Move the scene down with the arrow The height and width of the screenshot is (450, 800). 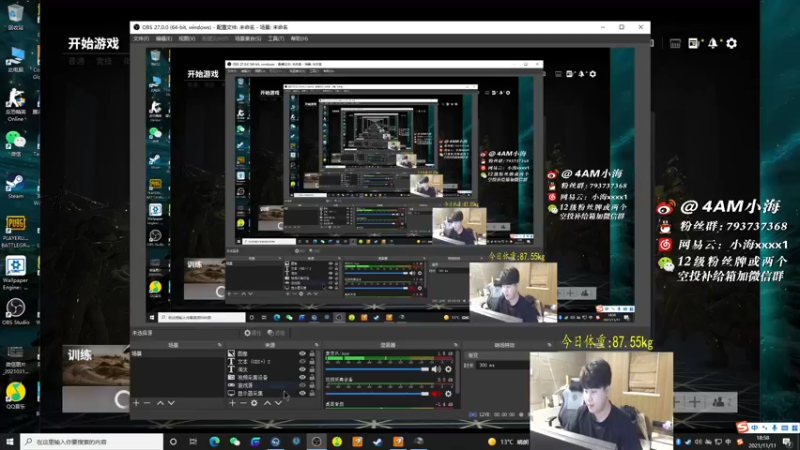tap(171, 403)
